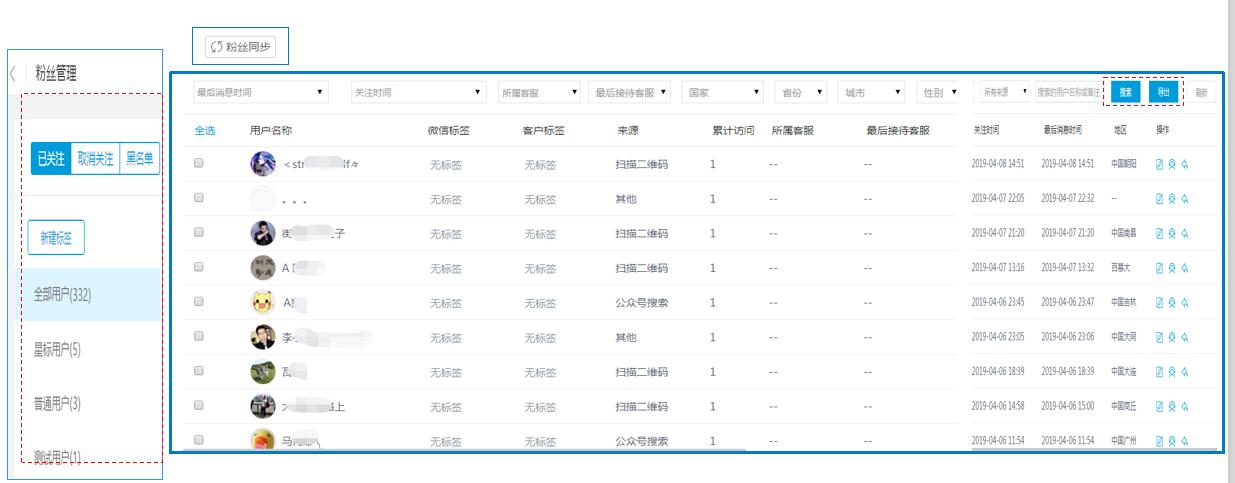Click the 粉丝同步 sync button
The image size is (1235, 483).
240,46
